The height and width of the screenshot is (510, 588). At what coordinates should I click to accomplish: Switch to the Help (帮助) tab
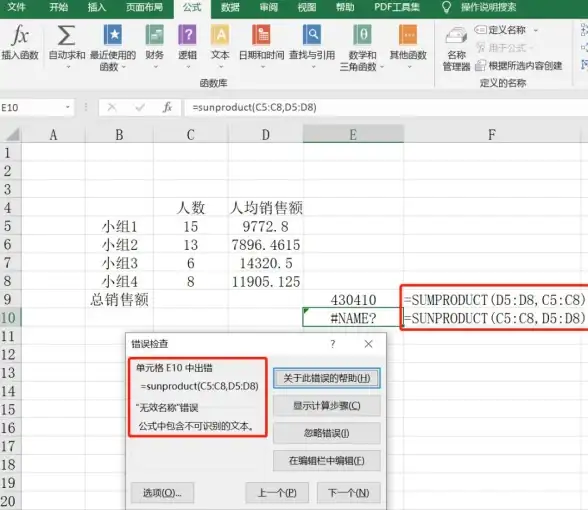345,7
